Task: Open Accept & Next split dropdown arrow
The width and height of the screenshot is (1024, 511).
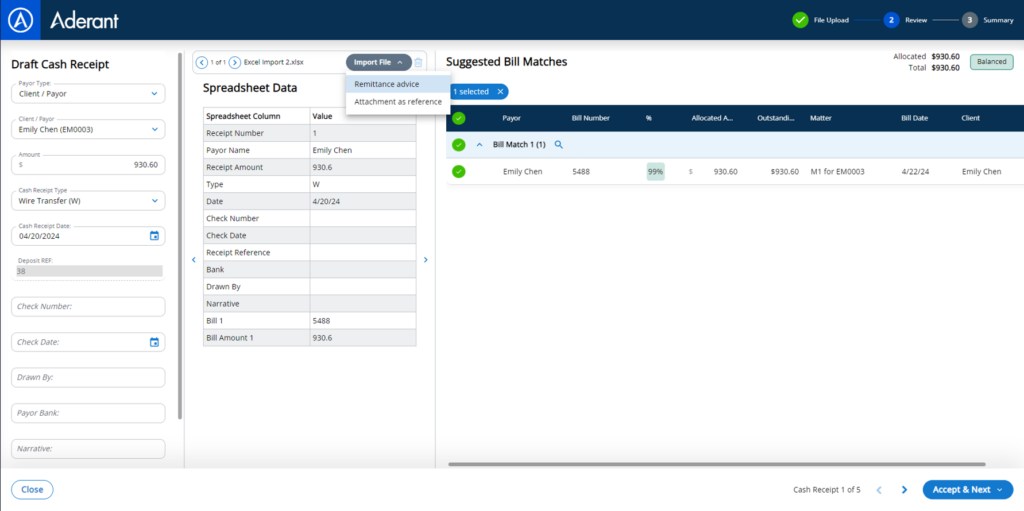Action: pyautogui.click(x=1000, y=489)
